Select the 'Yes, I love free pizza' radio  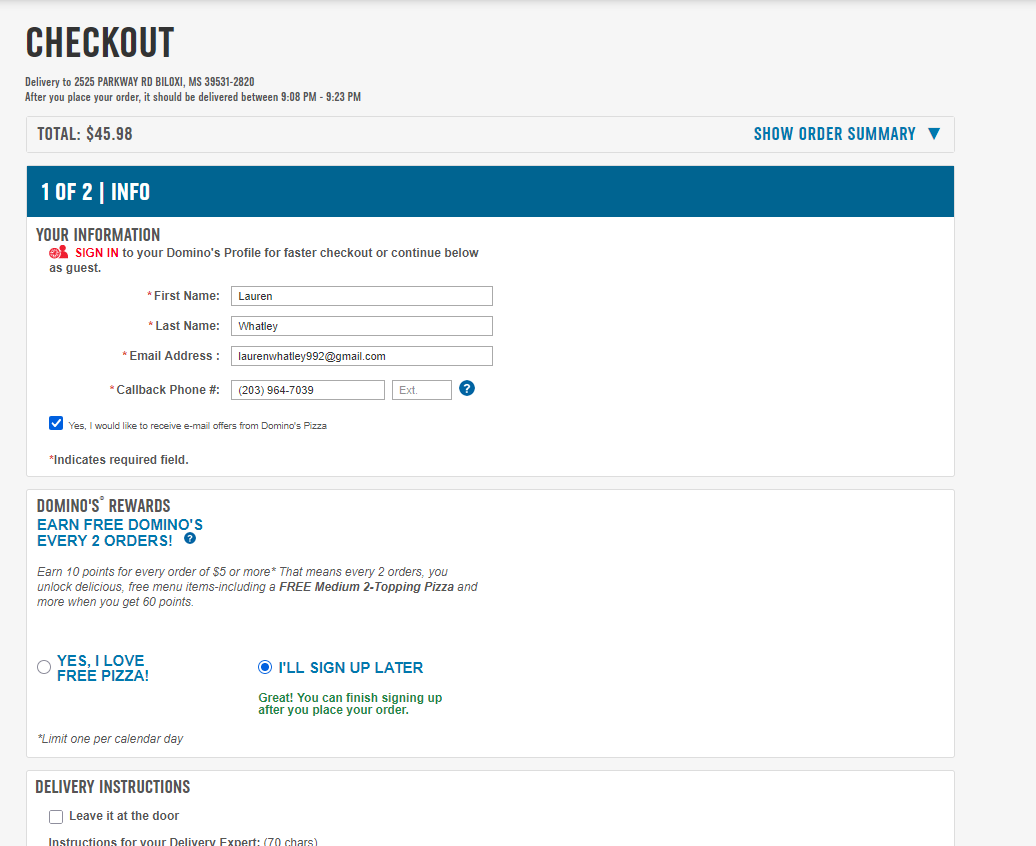[x=44, y=667]
